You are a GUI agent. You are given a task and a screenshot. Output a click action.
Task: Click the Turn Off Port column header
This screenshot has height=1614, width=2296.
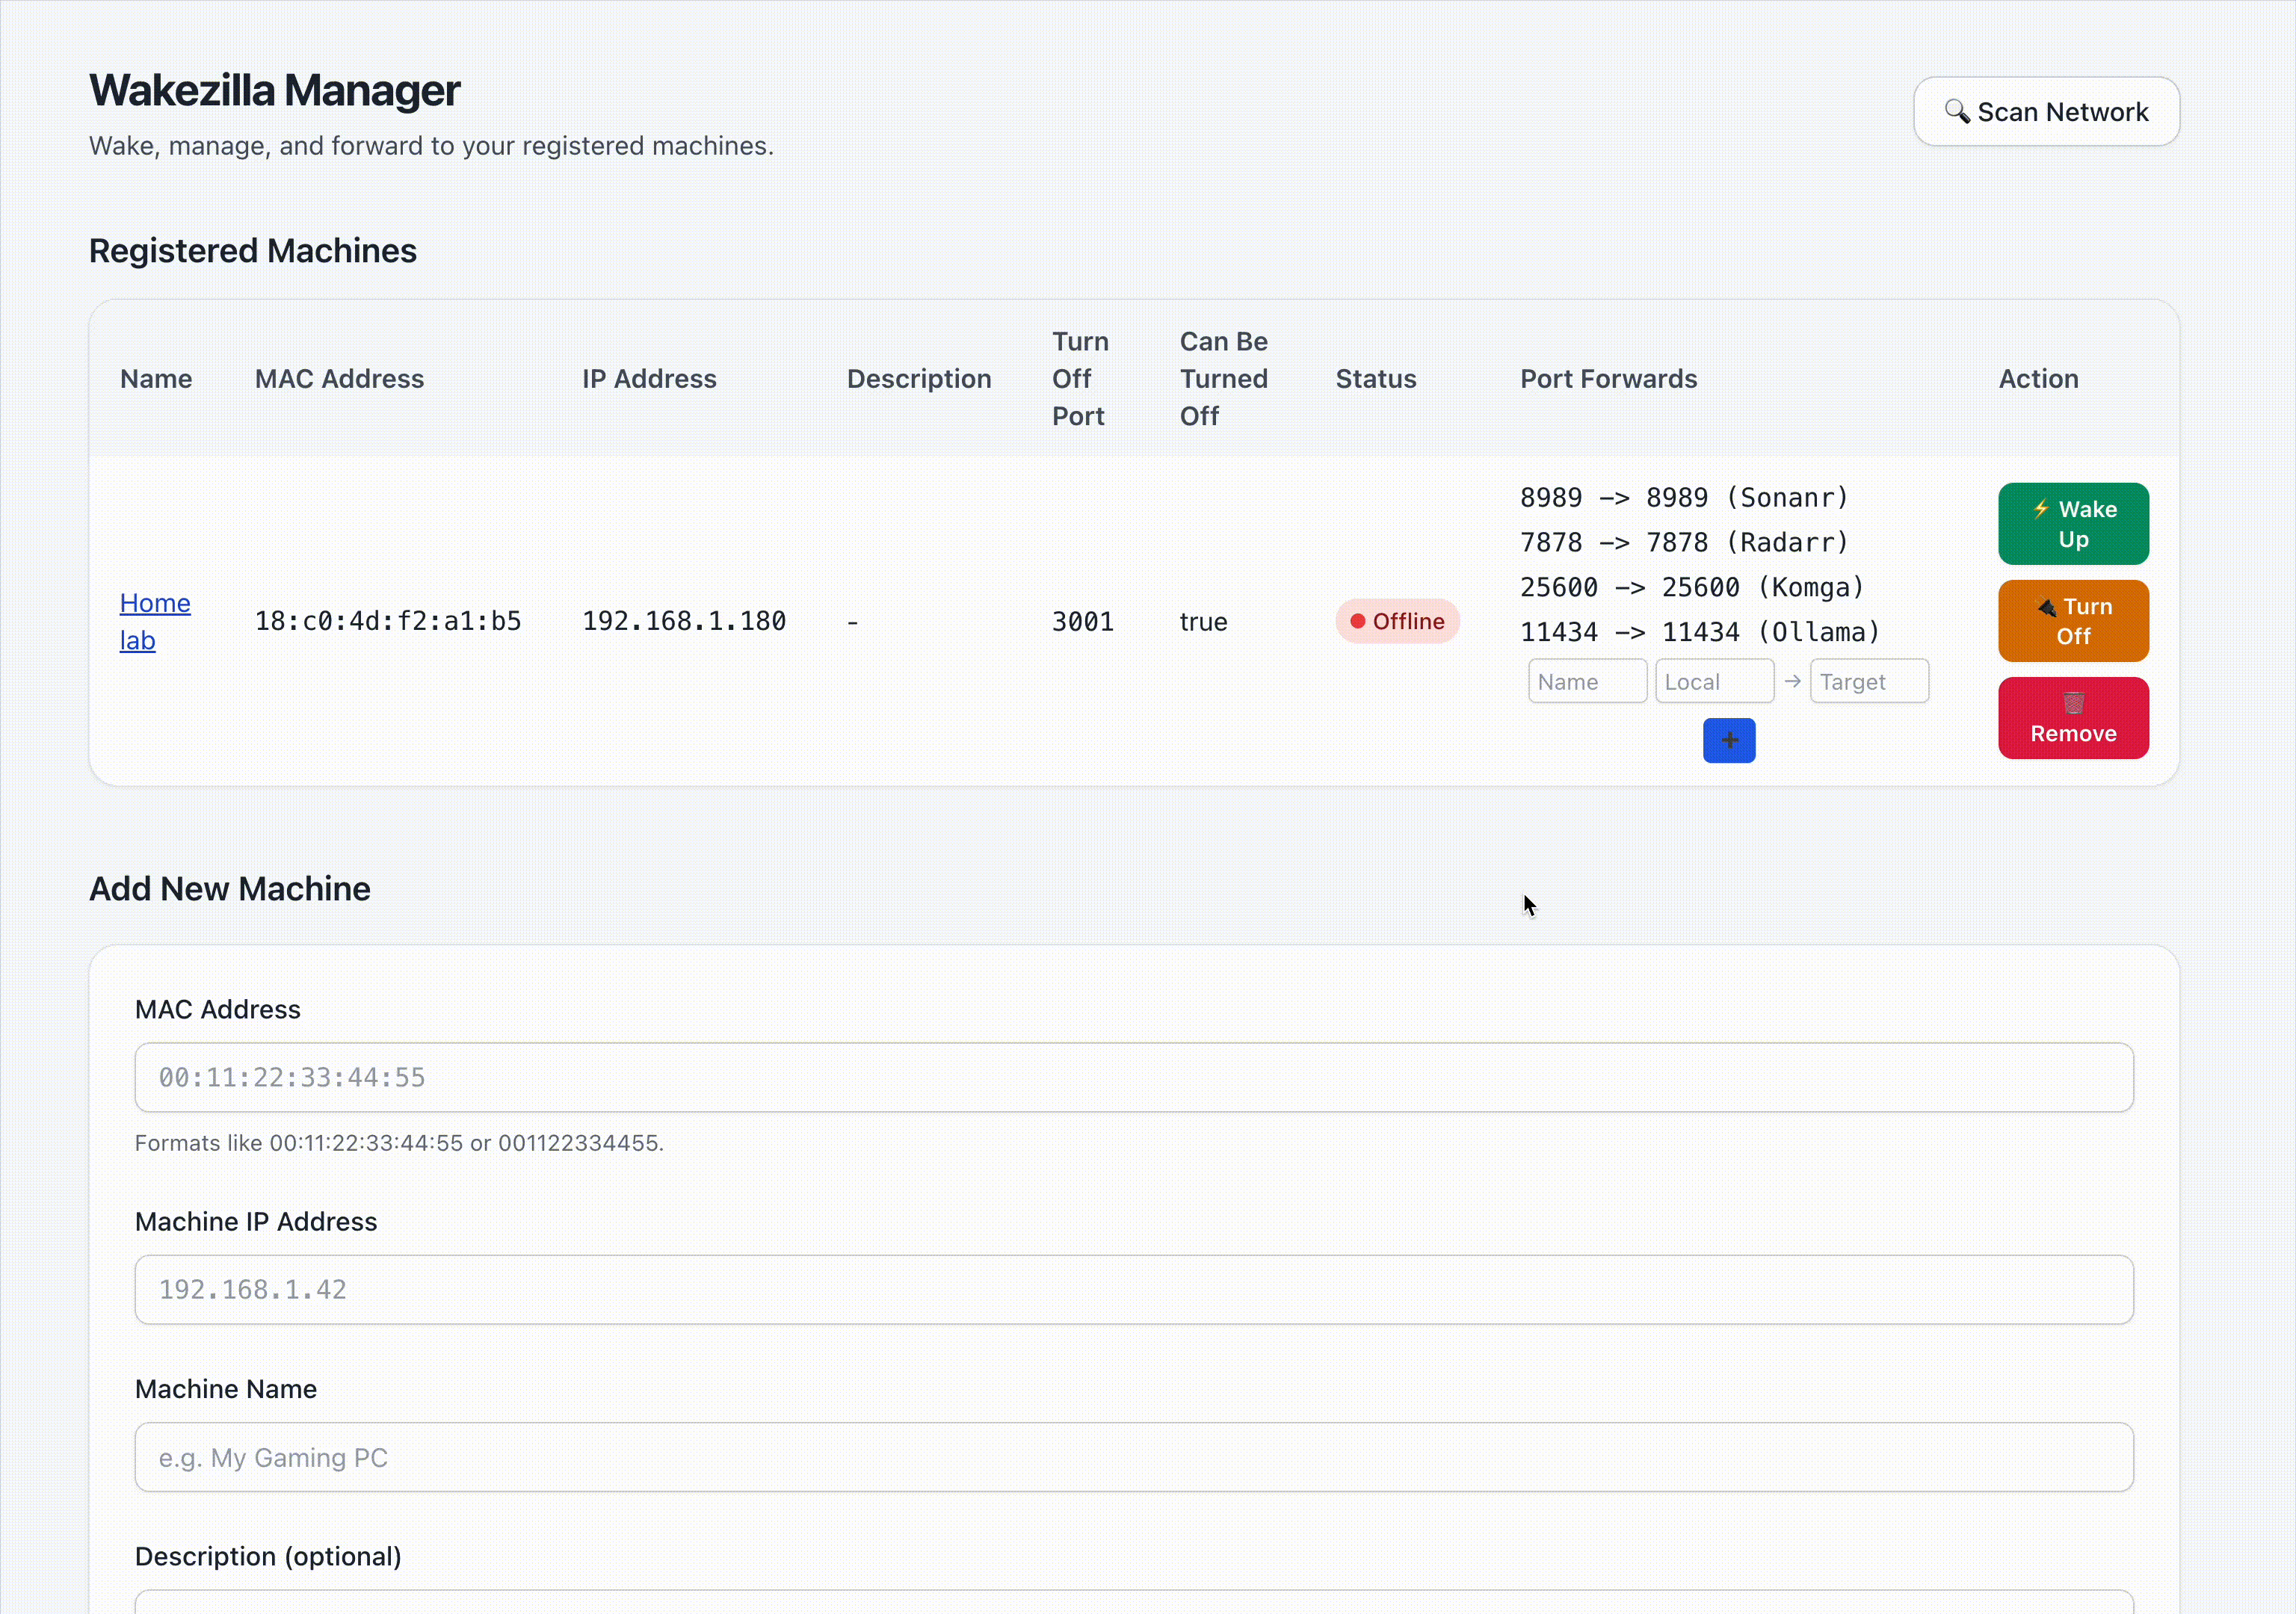coord(1080,379)
